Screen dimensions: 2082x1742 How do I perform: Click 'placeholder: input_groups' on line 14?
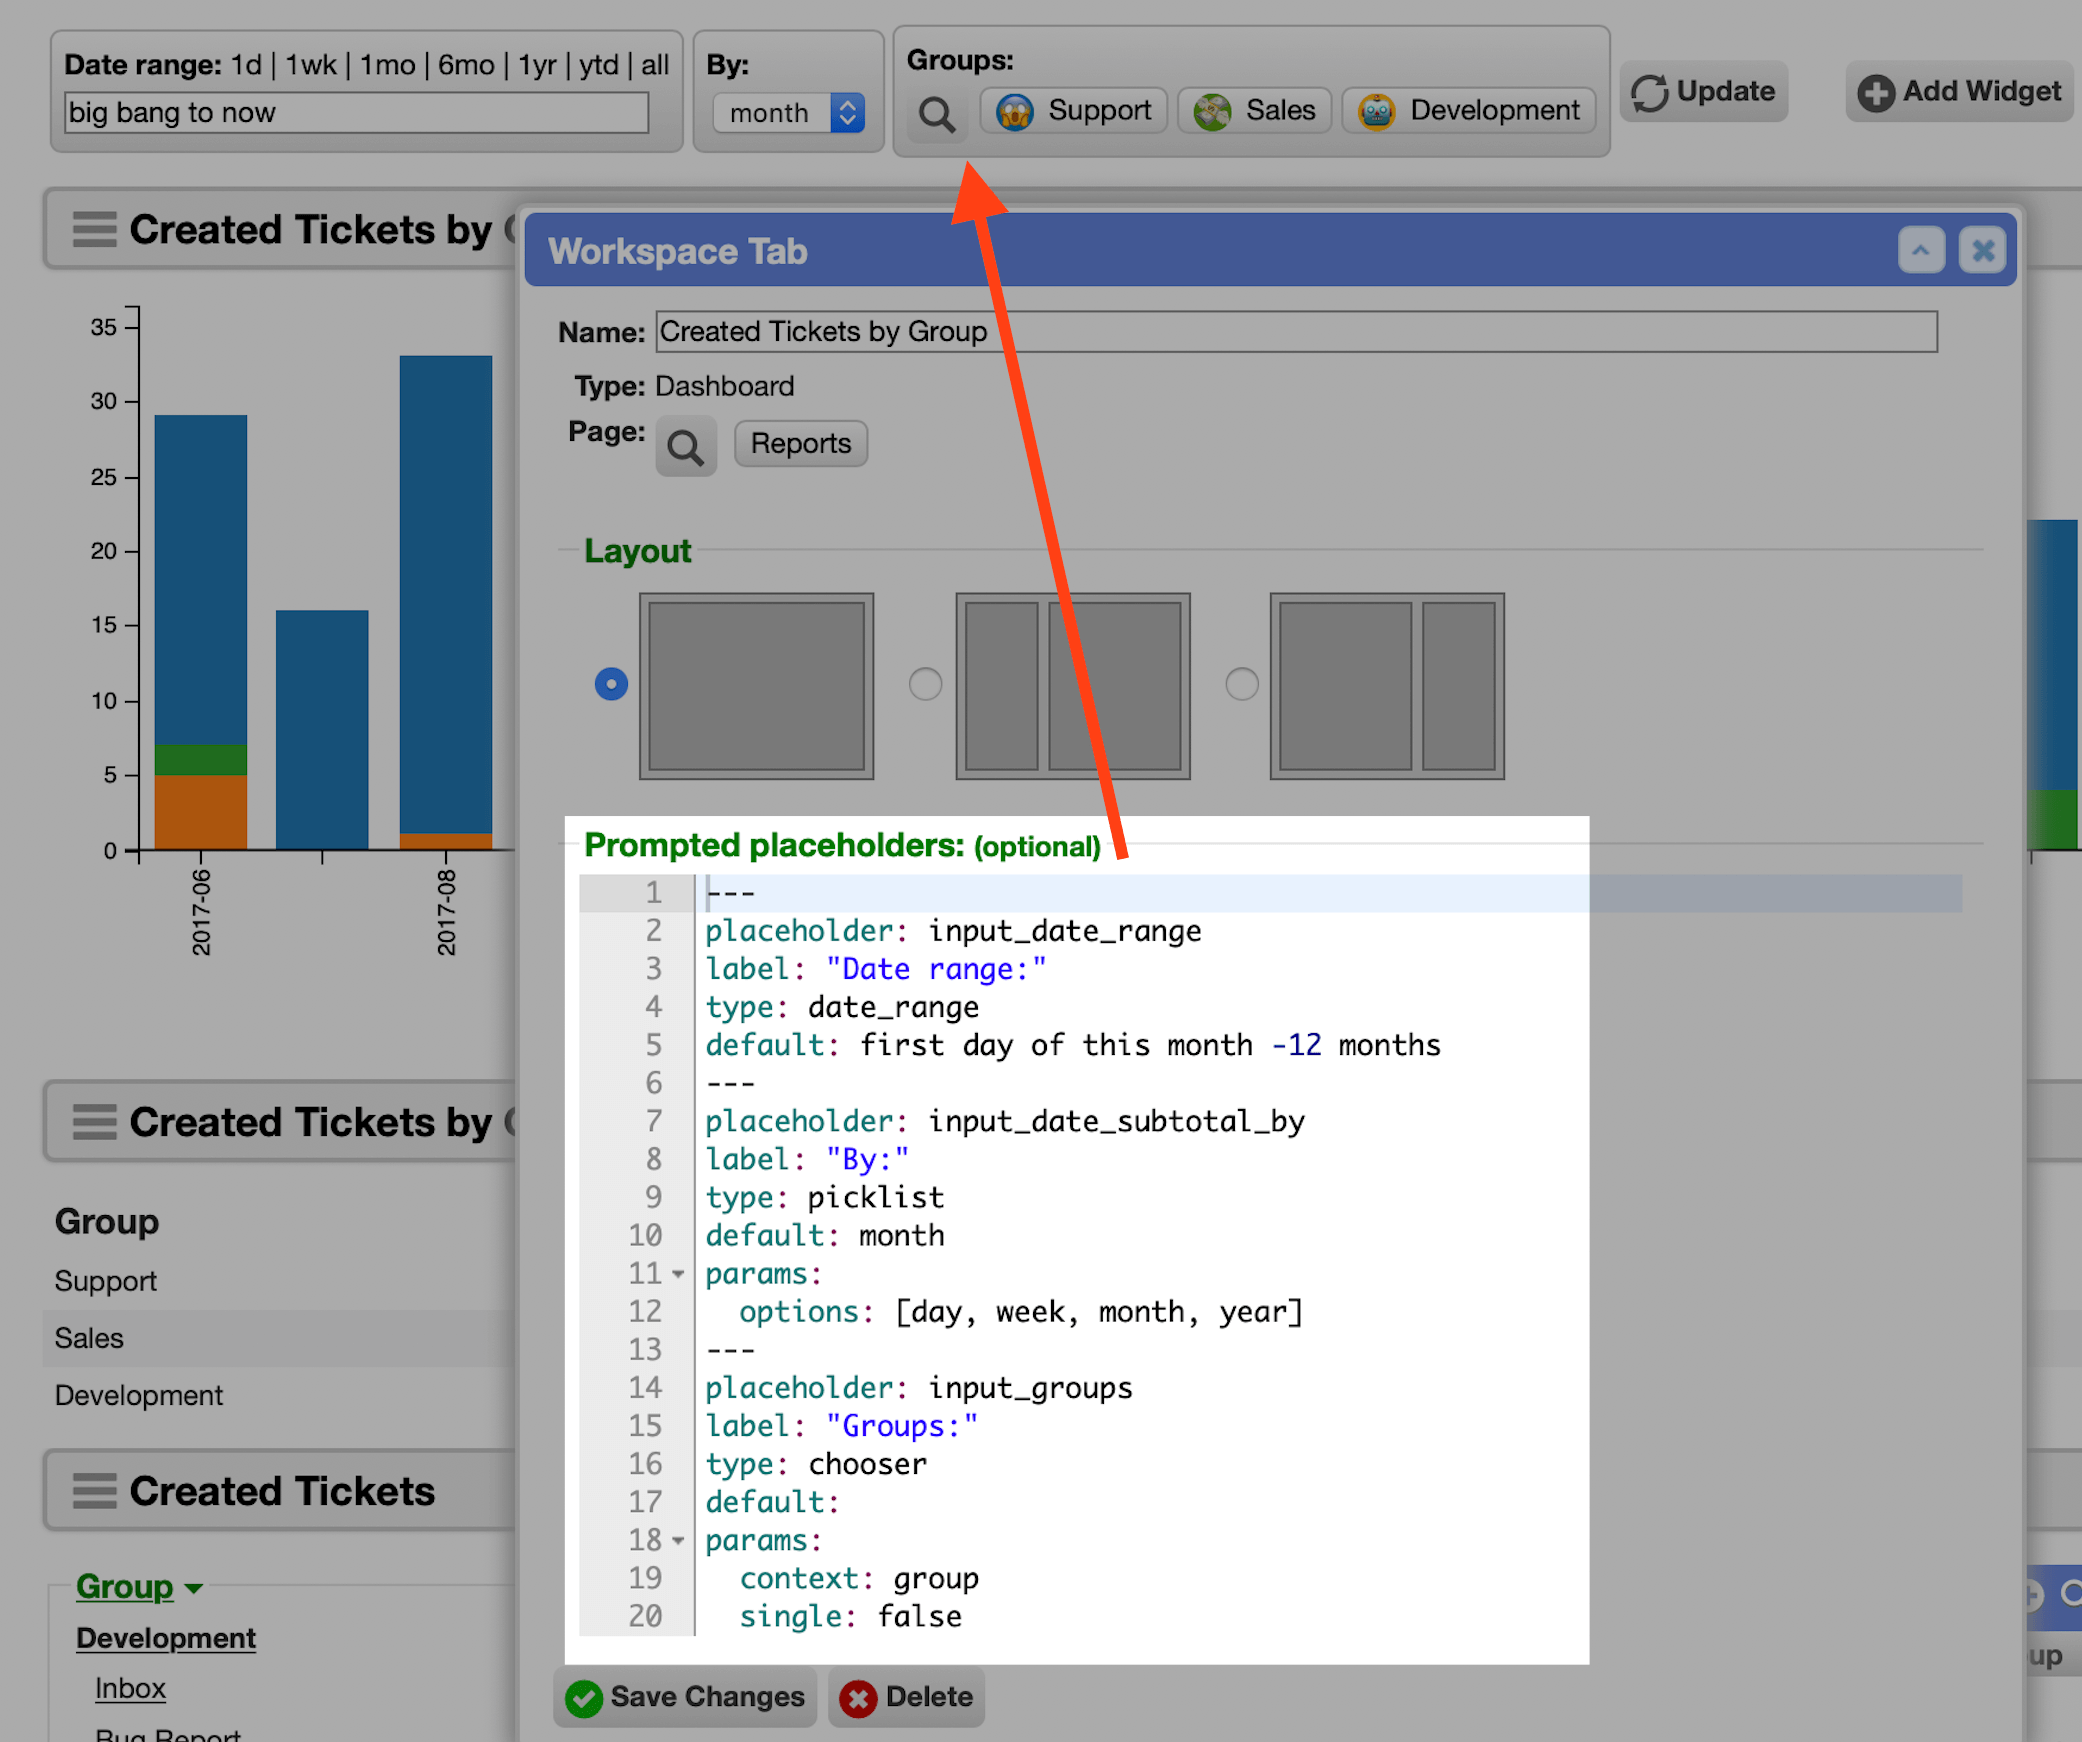point(919,1388)
